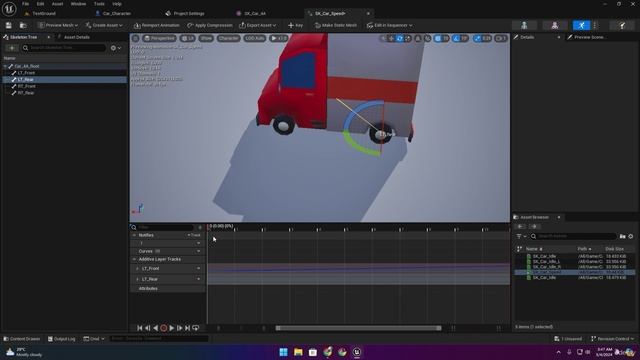
Task: Open the Perspective view dropdown
Action: pyautogui.click(x=159, y=38)
